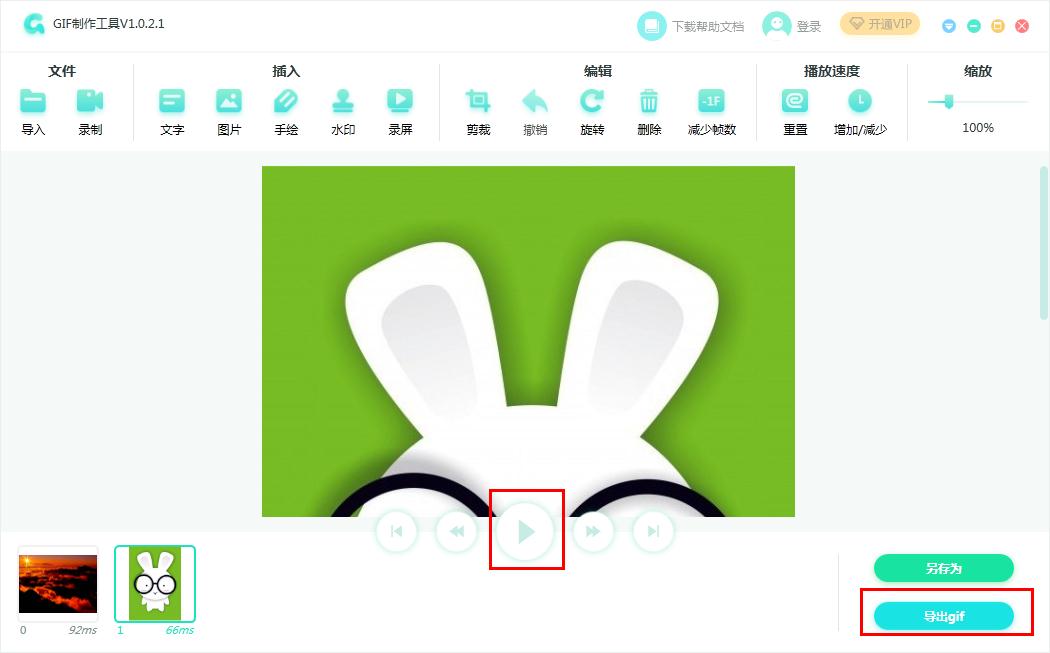This screenshot has height=653, width=1050.
Task: Select the 剪裁 crop icon
Action: pos(478,107)
